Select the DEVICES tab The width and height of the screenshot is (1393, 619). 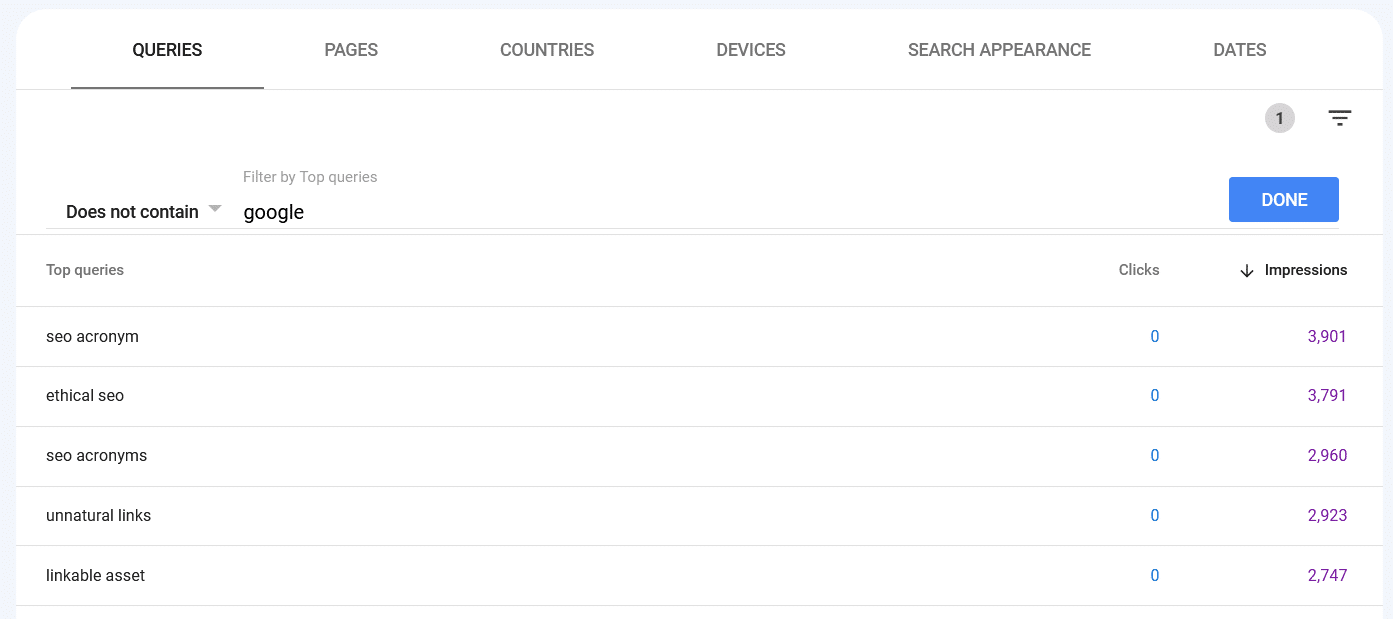tap(751, 49)
